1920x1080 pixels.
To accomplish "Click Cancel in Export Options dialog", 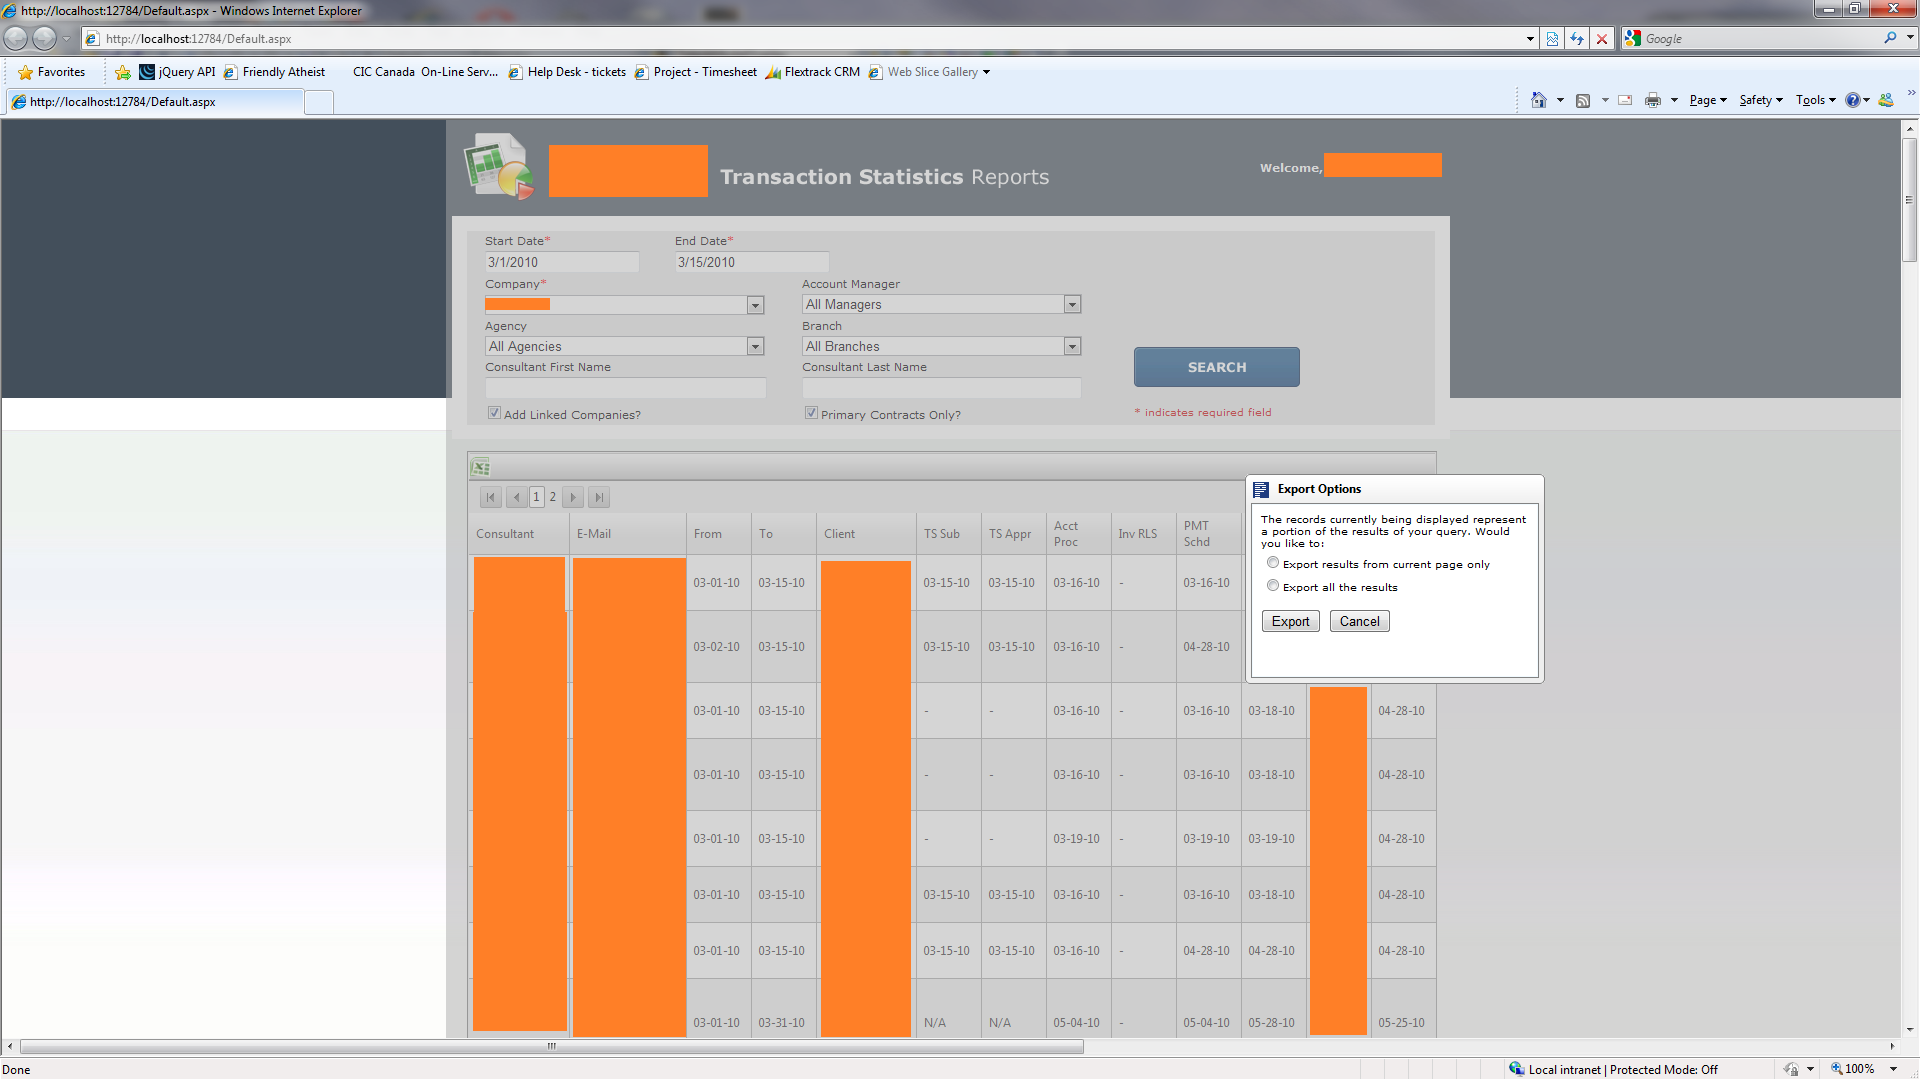I will coord(1359,621).
